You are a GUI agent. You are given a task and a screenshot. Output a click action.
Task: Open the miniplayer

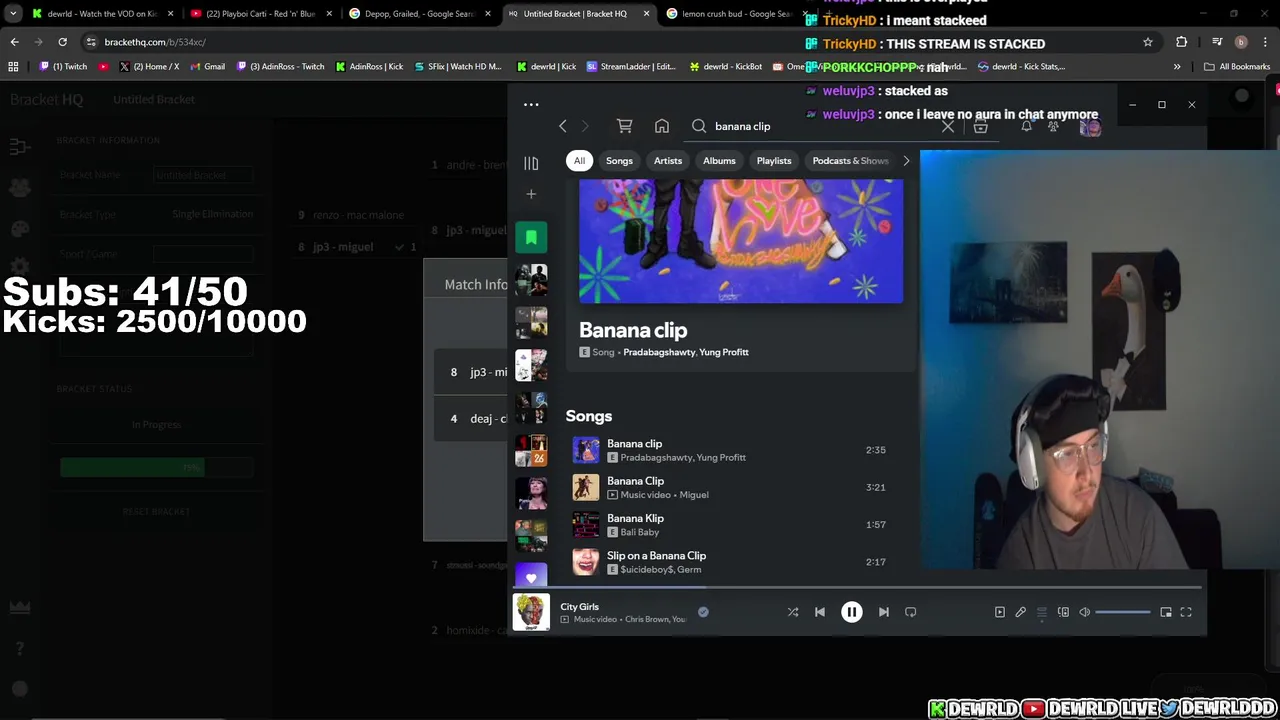point(1165,612)
